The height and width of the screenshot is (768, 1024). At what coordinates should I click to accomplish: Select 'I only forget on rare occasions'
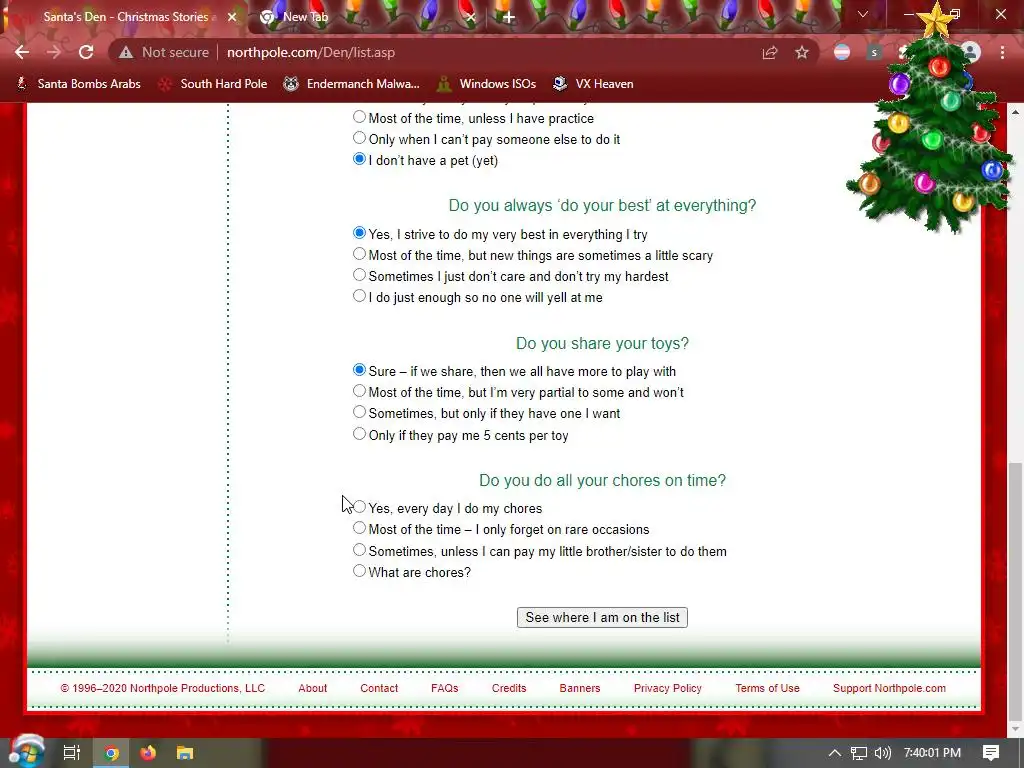pyautogui.click(x=359, y=528)
